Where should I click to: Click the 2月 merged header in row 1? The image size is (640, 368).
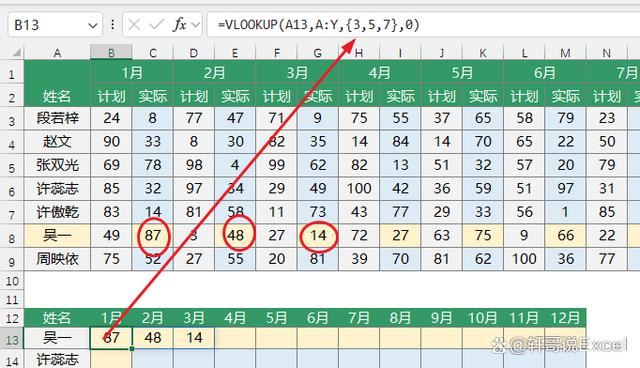214,73
